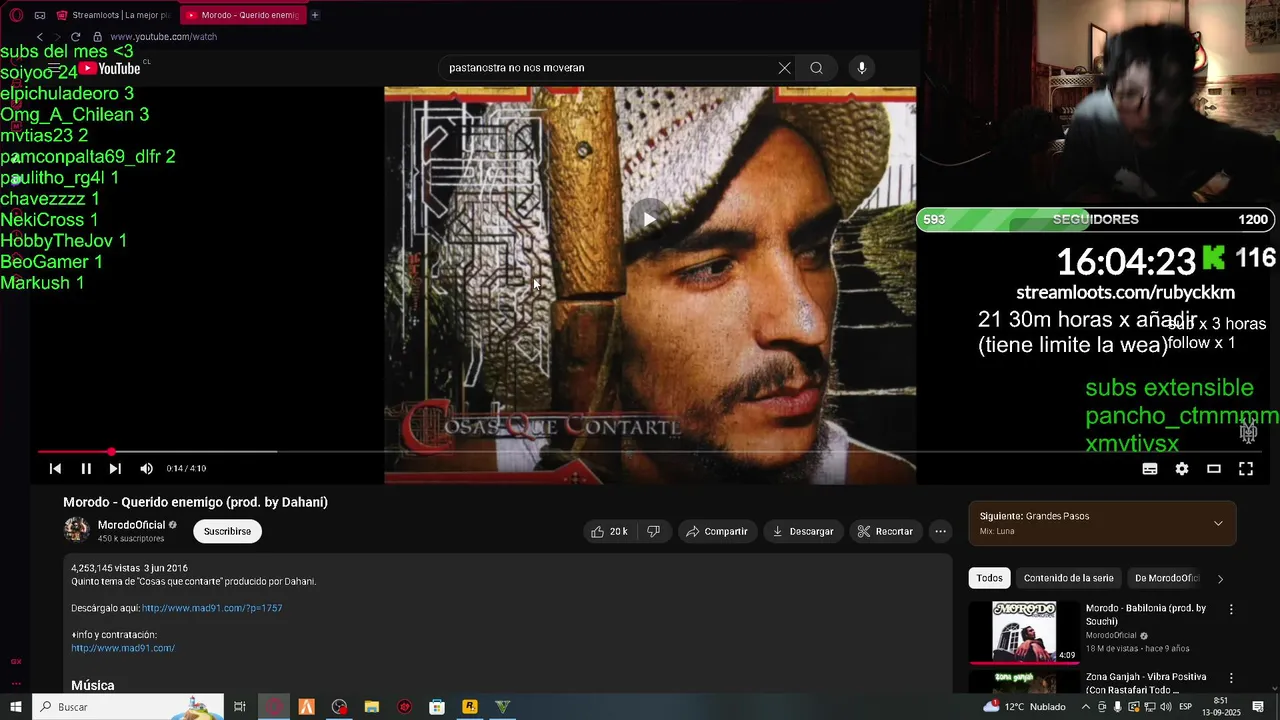Clip the video with Recortar
Viewport: 1280px width, 720px height.
(885, 531)
